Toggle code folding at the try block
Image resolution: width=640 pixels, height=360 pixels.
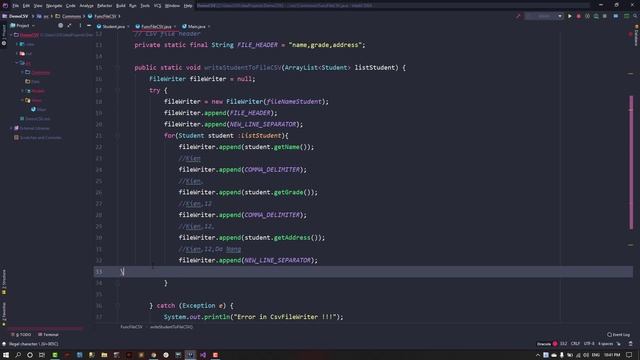(118, 90)
